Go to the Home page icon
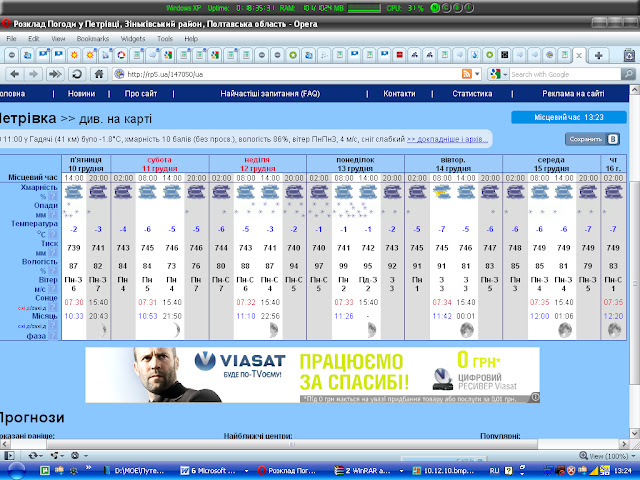640x480 pixels. point(99,74)
